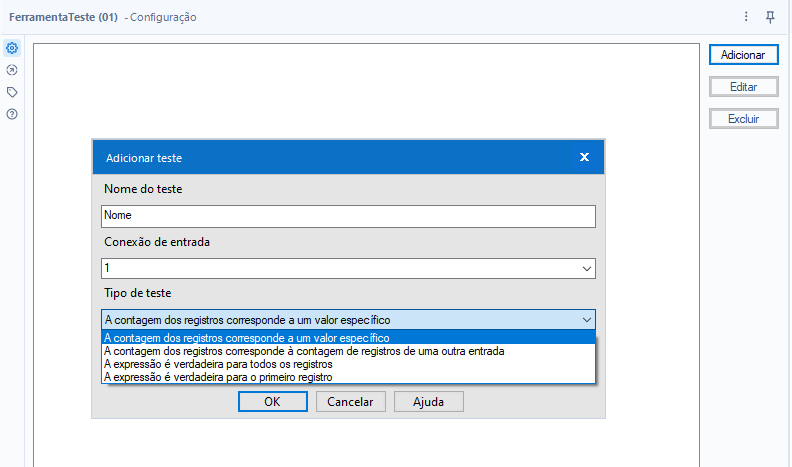Close the Adicionar teste dialog

coord(584,157)
